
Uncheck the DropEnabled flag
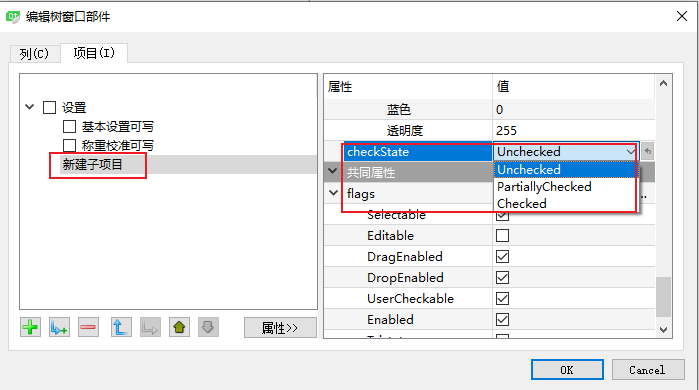[x=502, y=277]
